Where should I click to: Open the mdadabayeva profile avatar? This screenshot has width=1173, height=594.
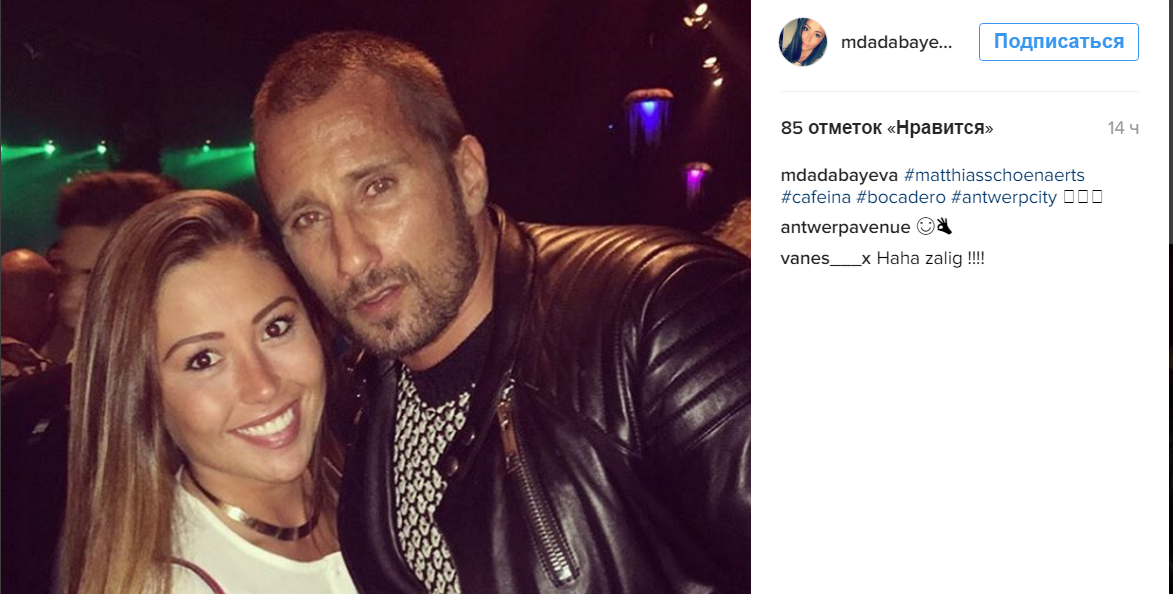click(x=803, y=42)
